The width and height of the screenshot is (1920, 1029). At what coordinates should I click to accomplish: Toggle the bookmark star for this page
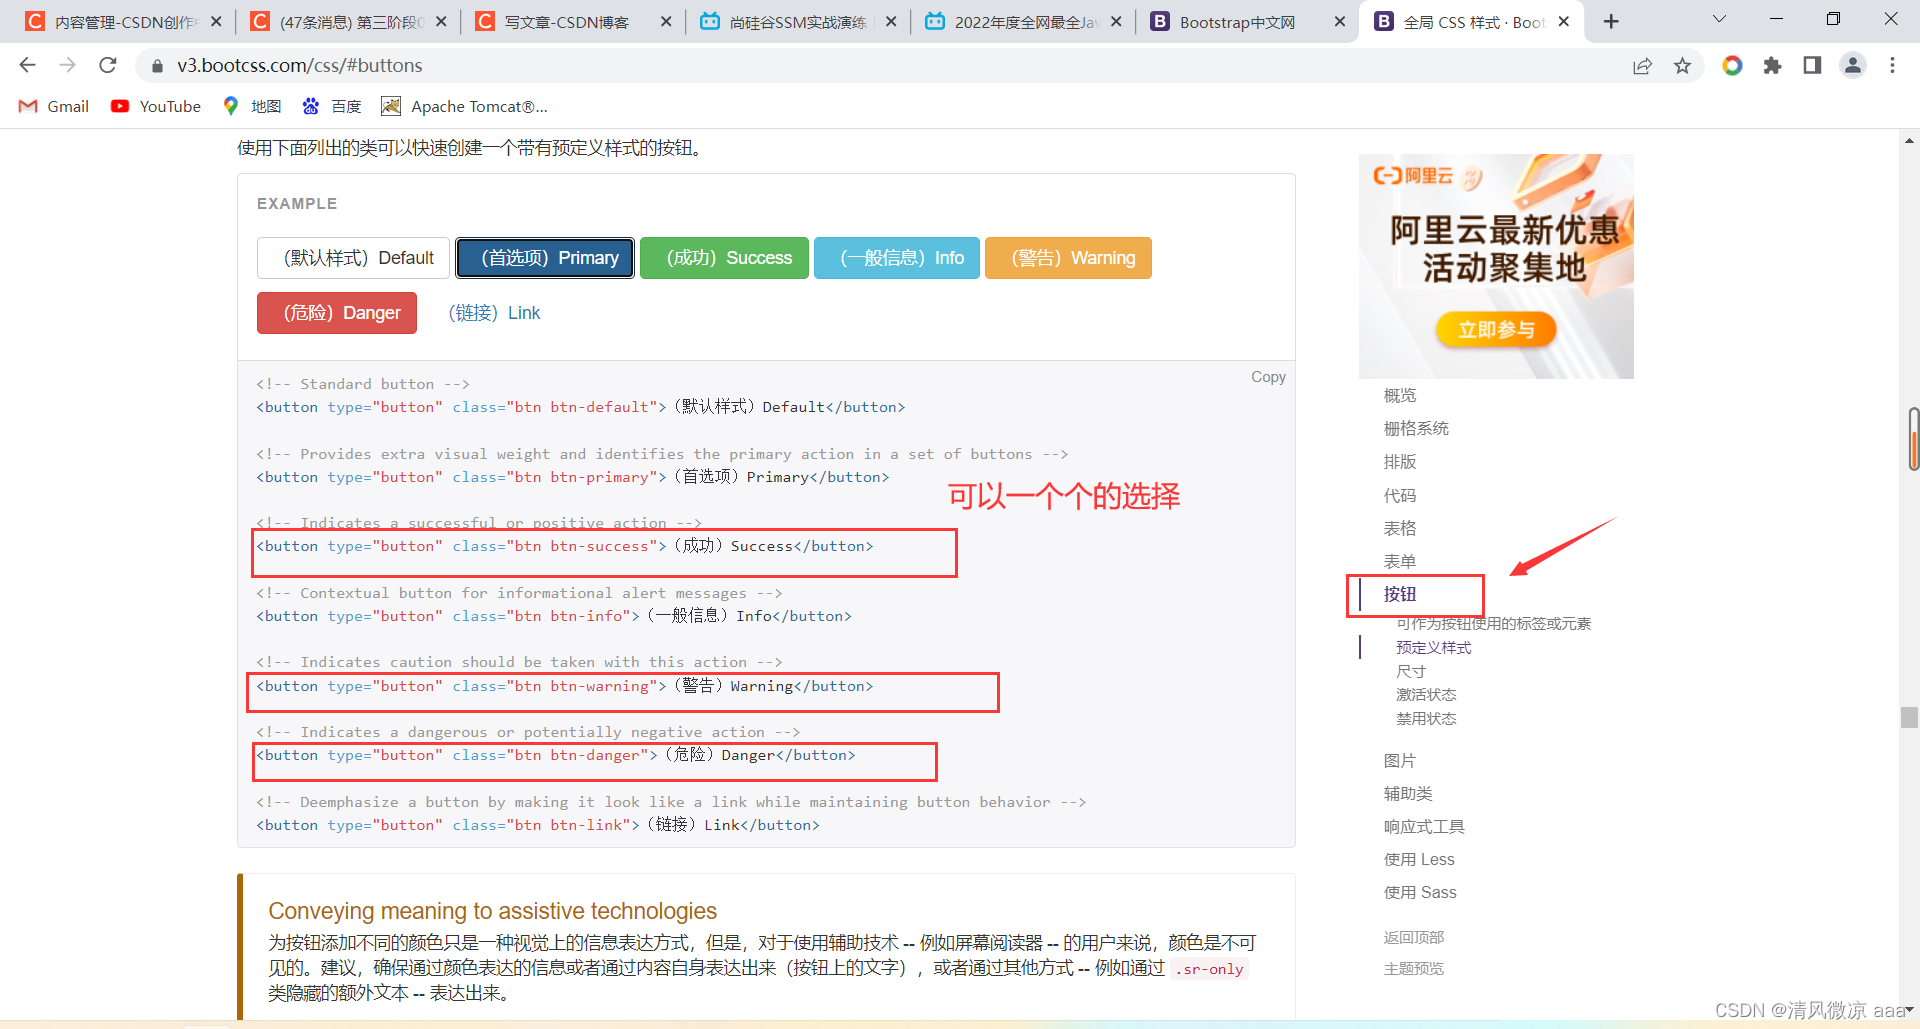coord(1683,65)
